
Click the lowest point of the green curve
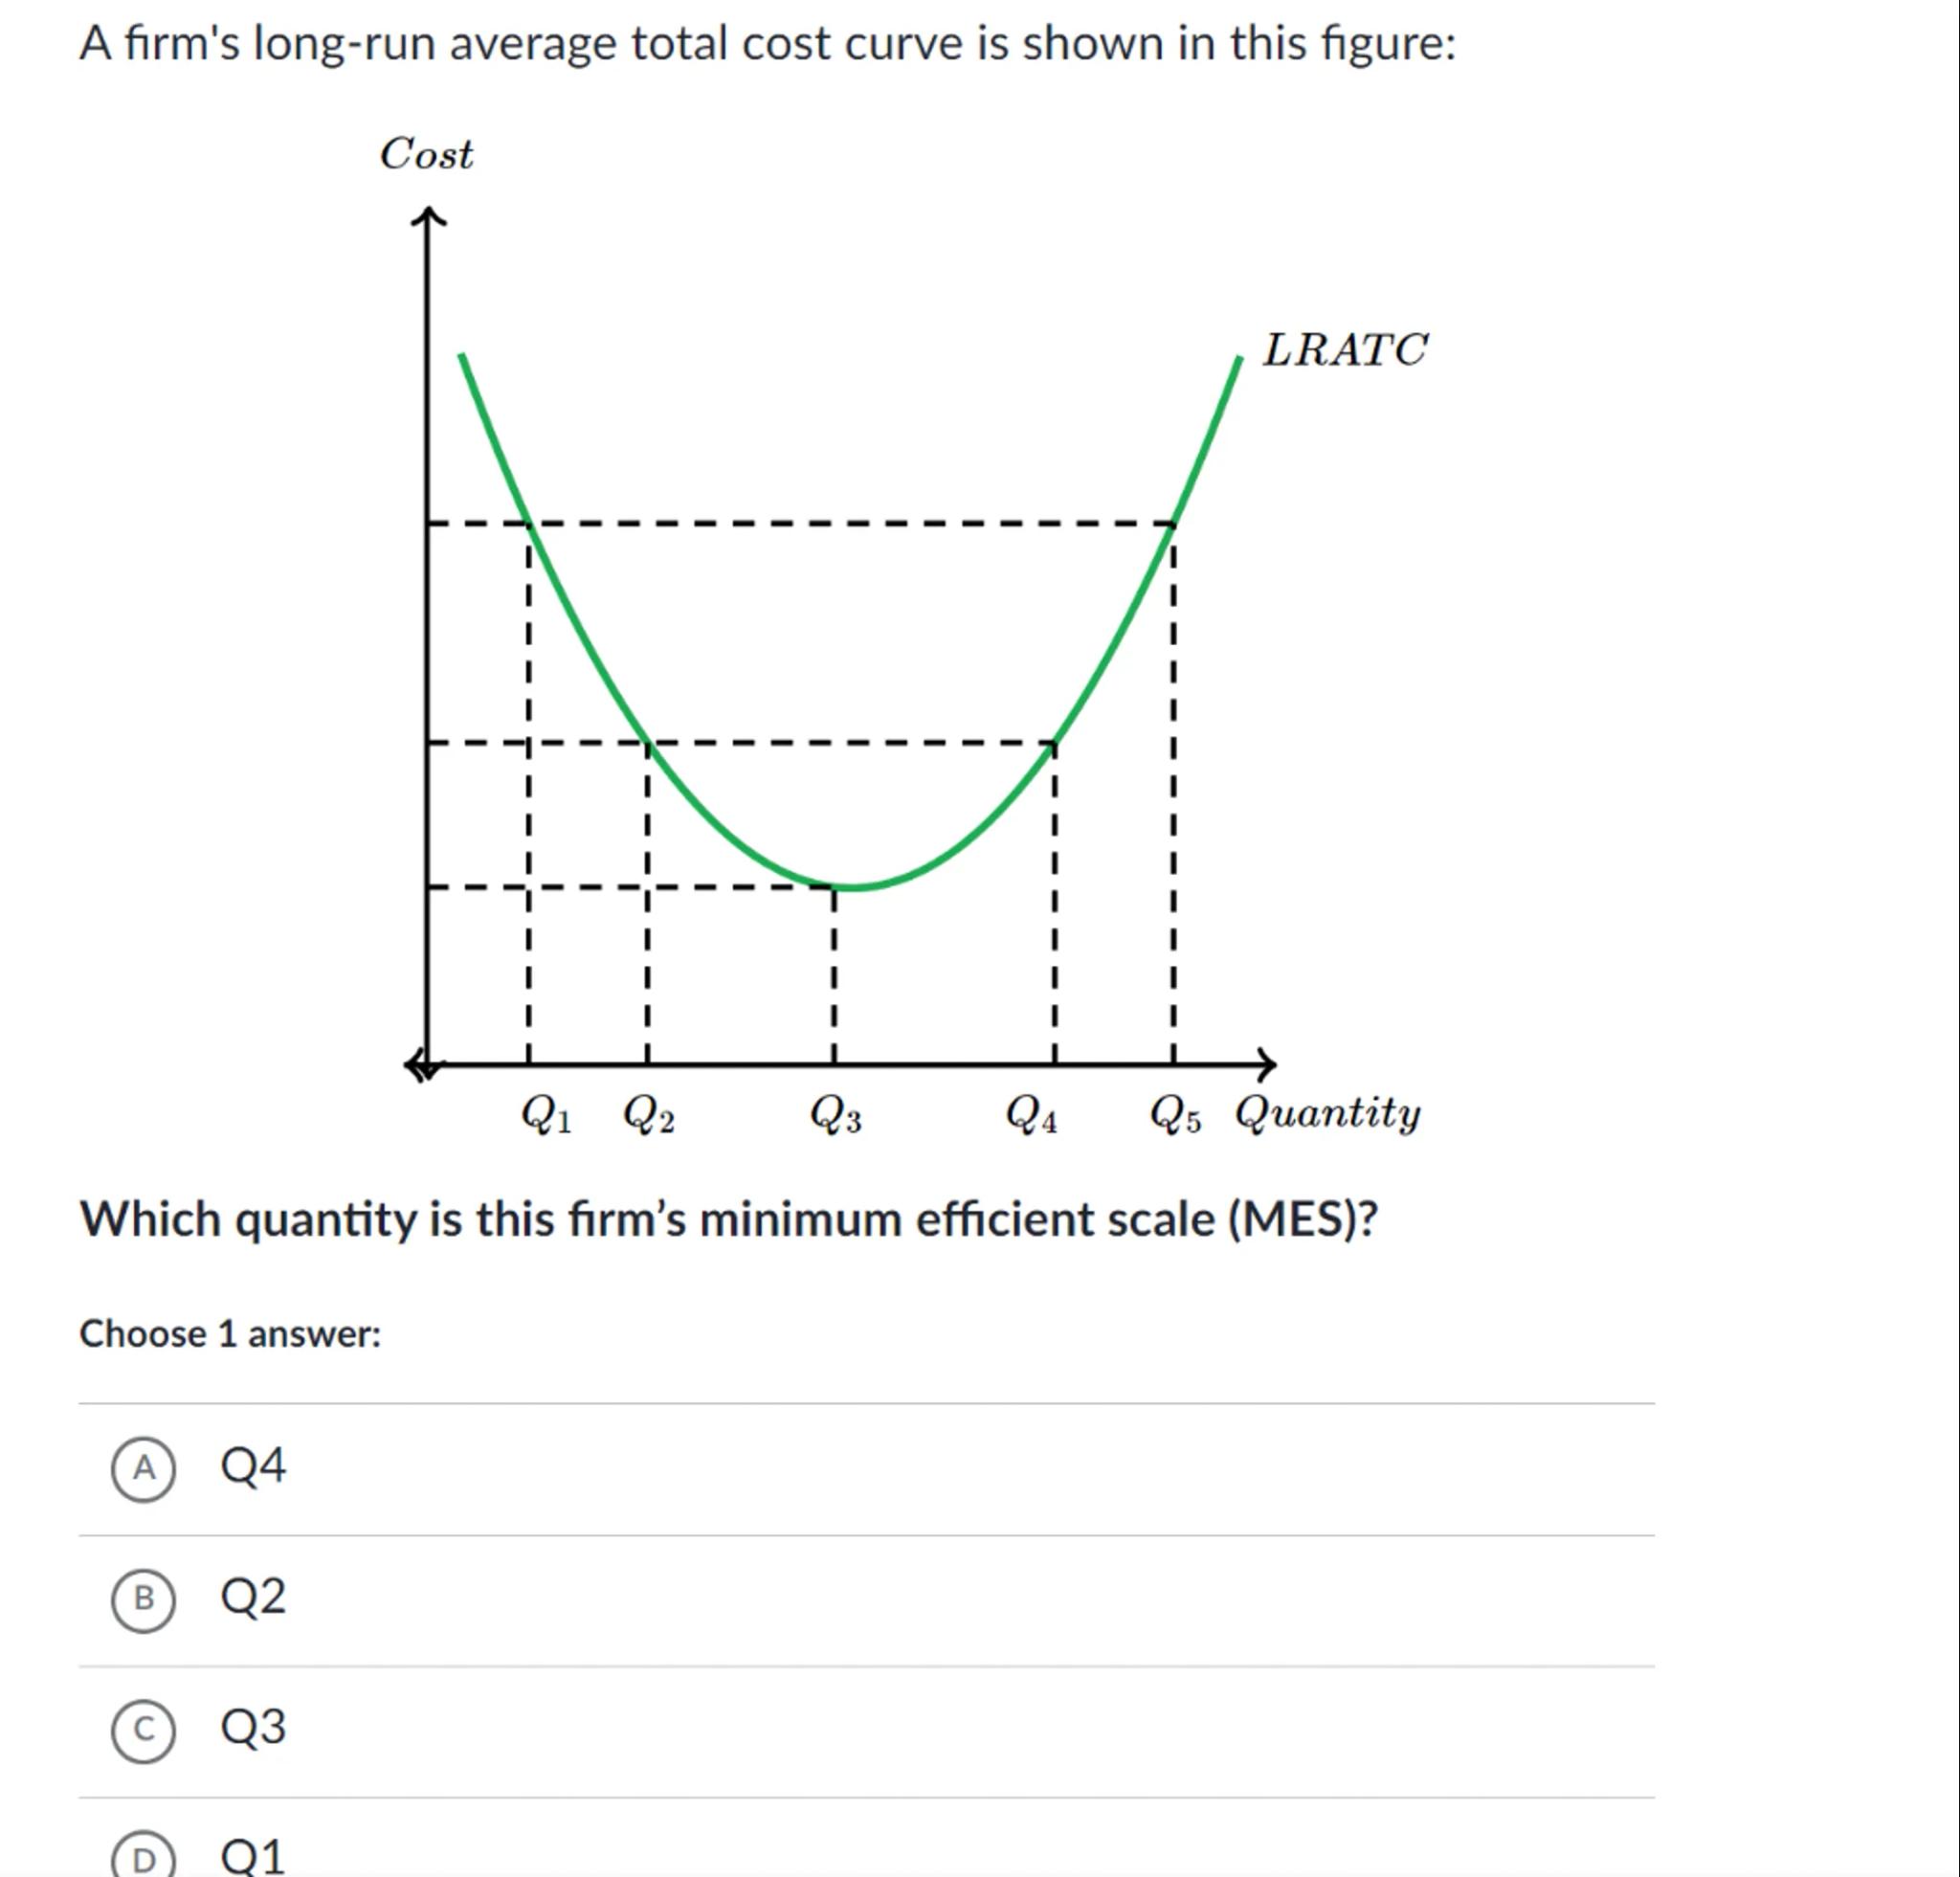tap(853, 886)
